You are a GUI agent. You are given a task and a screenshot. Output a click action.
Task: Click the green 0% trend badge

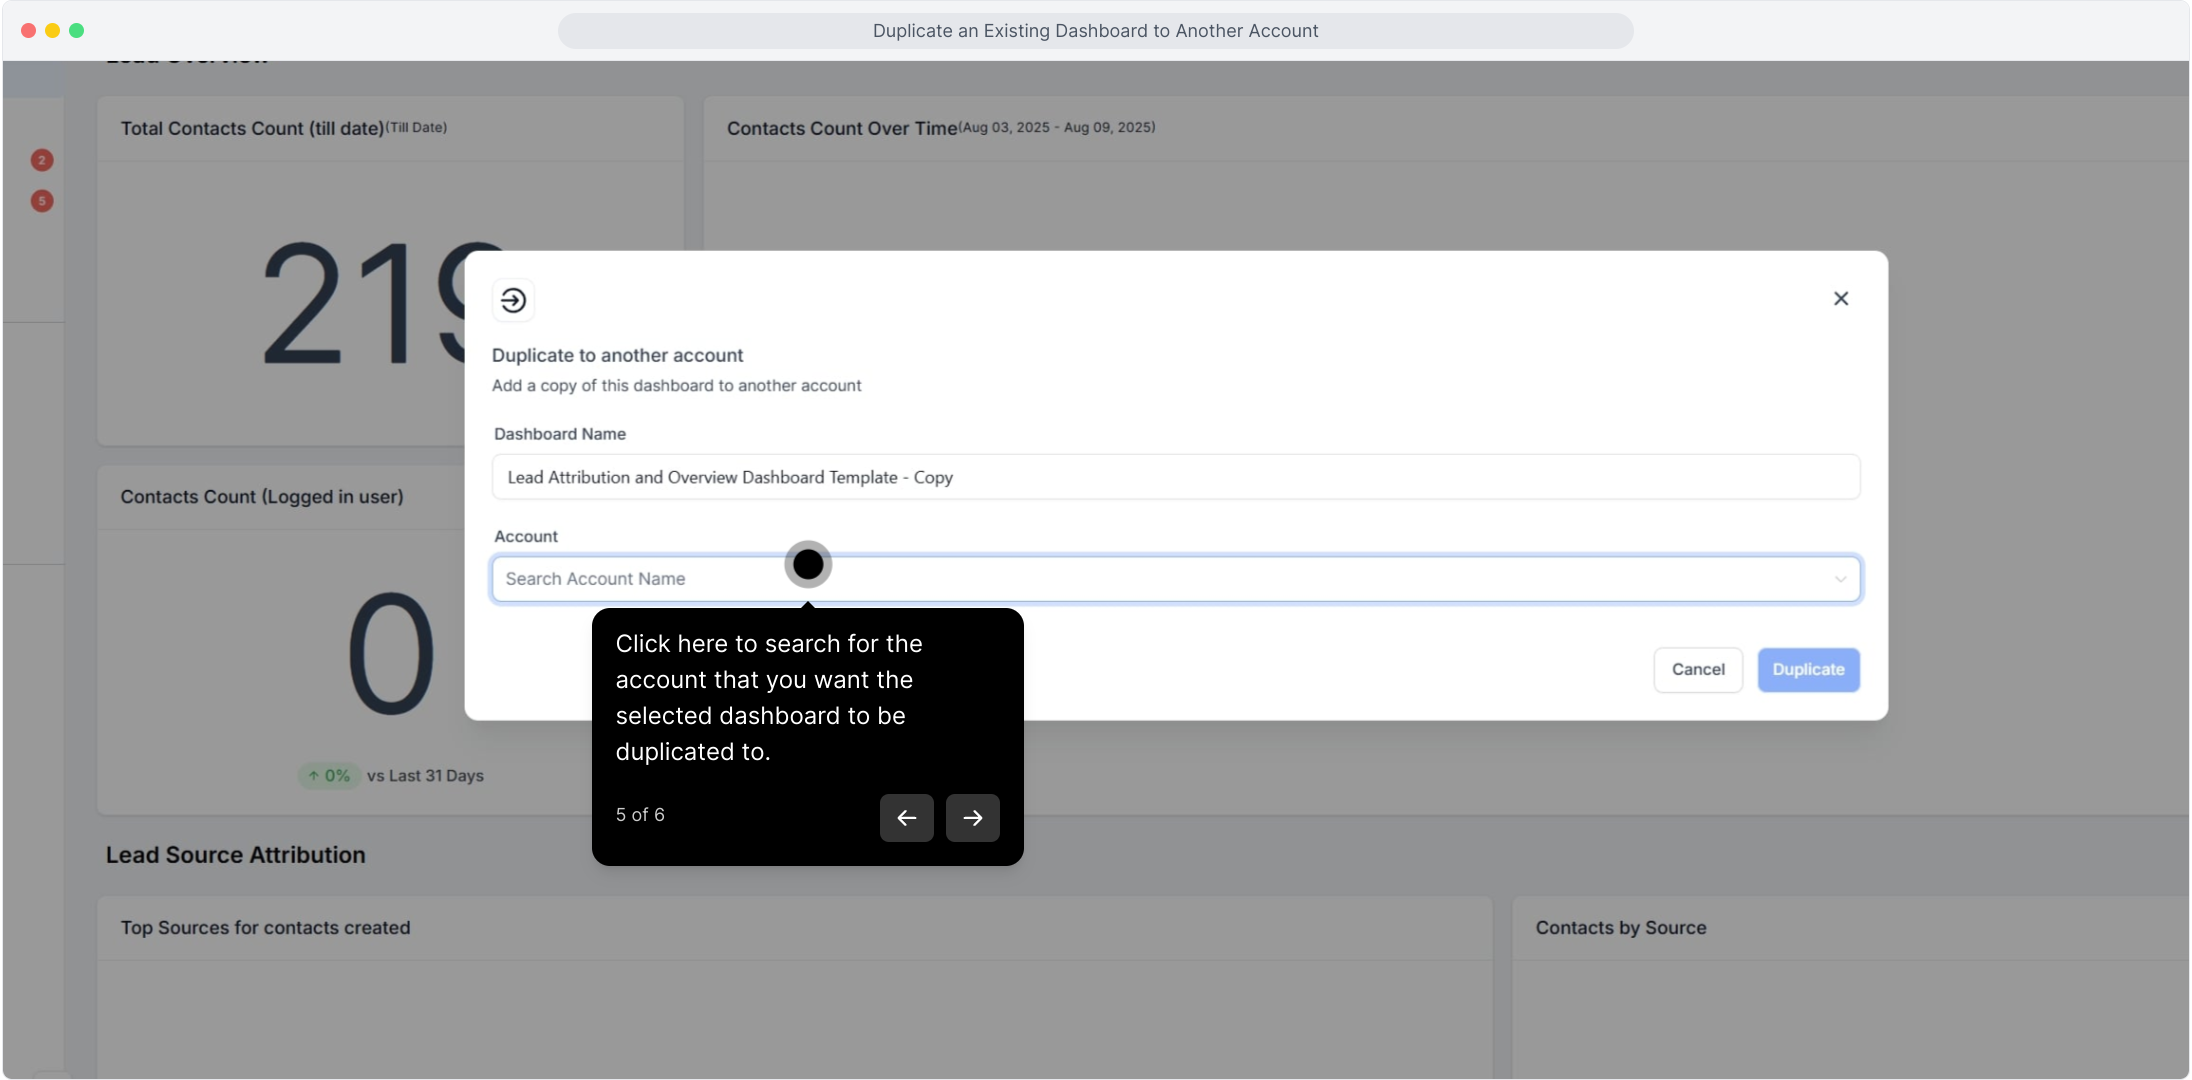coord(329,776)
